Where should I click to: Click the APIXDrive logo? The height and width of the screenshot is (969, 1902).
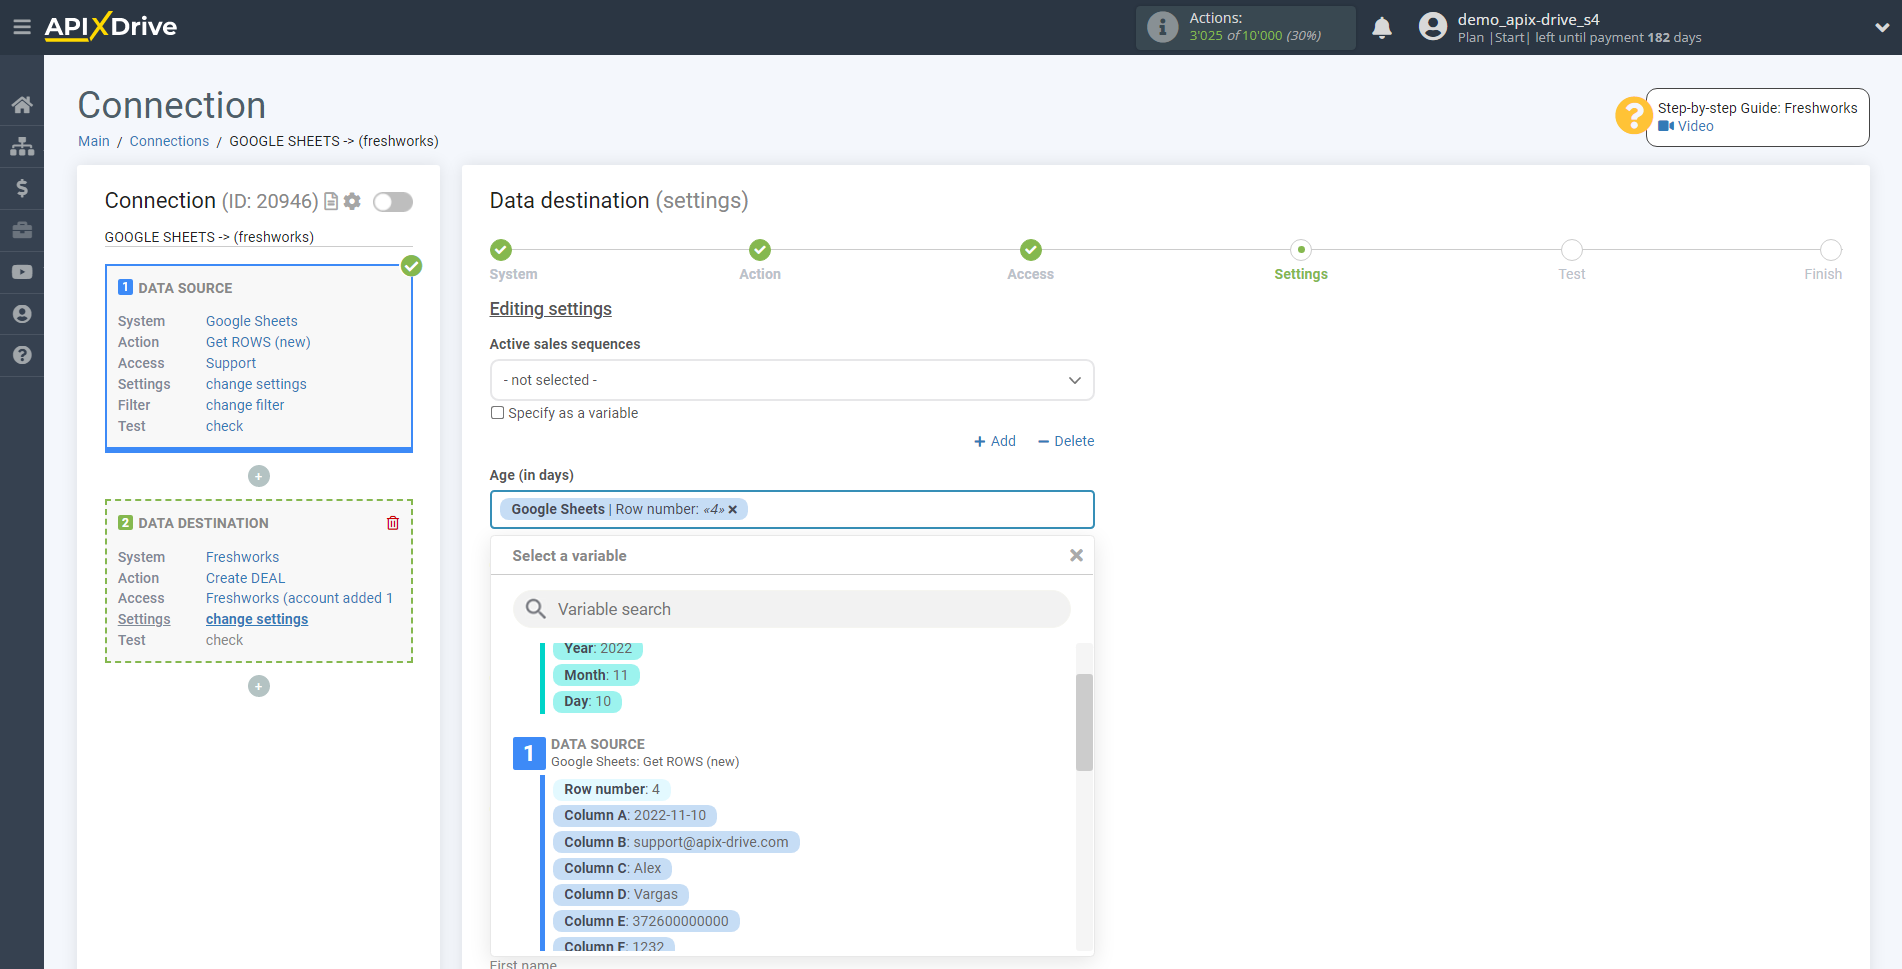coord(111,27)
